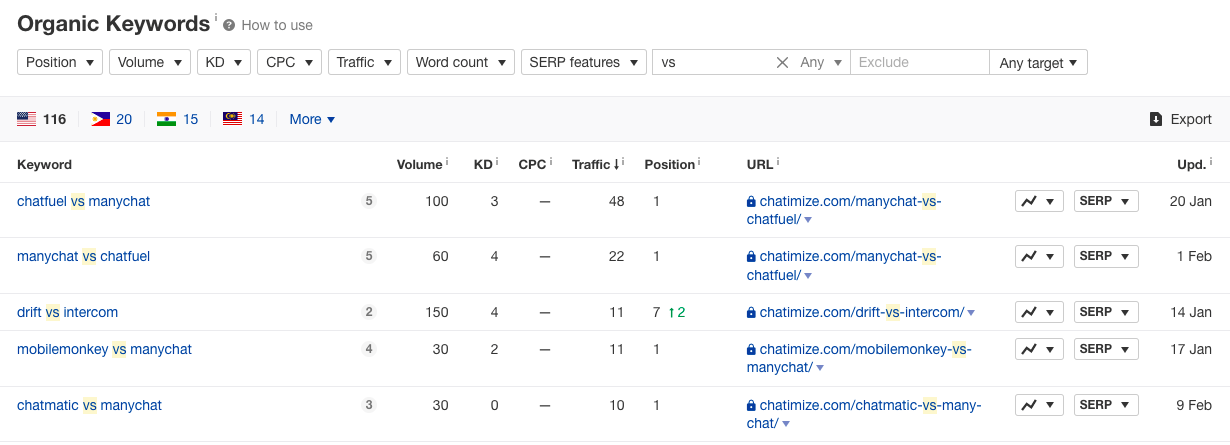1230x445 pixels.
Task: Open SERP dropdown for mobilemonkey vs manychat
Action: pyautogui.click(x=1106, y=349)
